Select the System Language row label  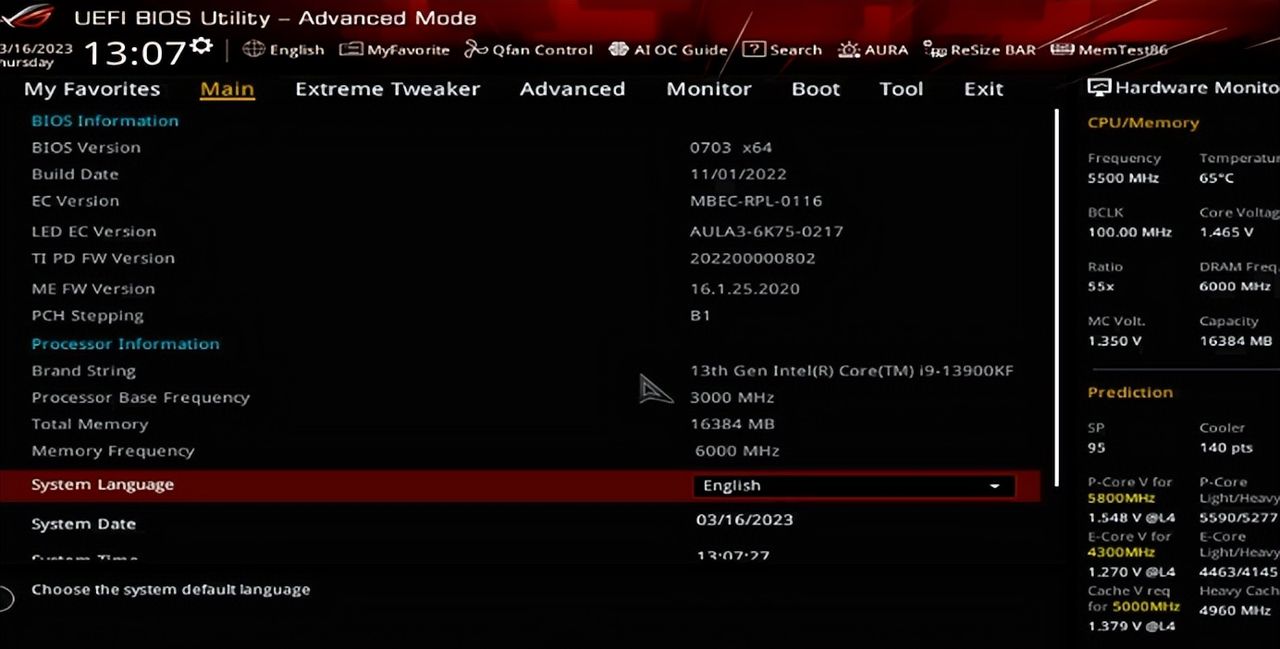[x=103, y=485]
